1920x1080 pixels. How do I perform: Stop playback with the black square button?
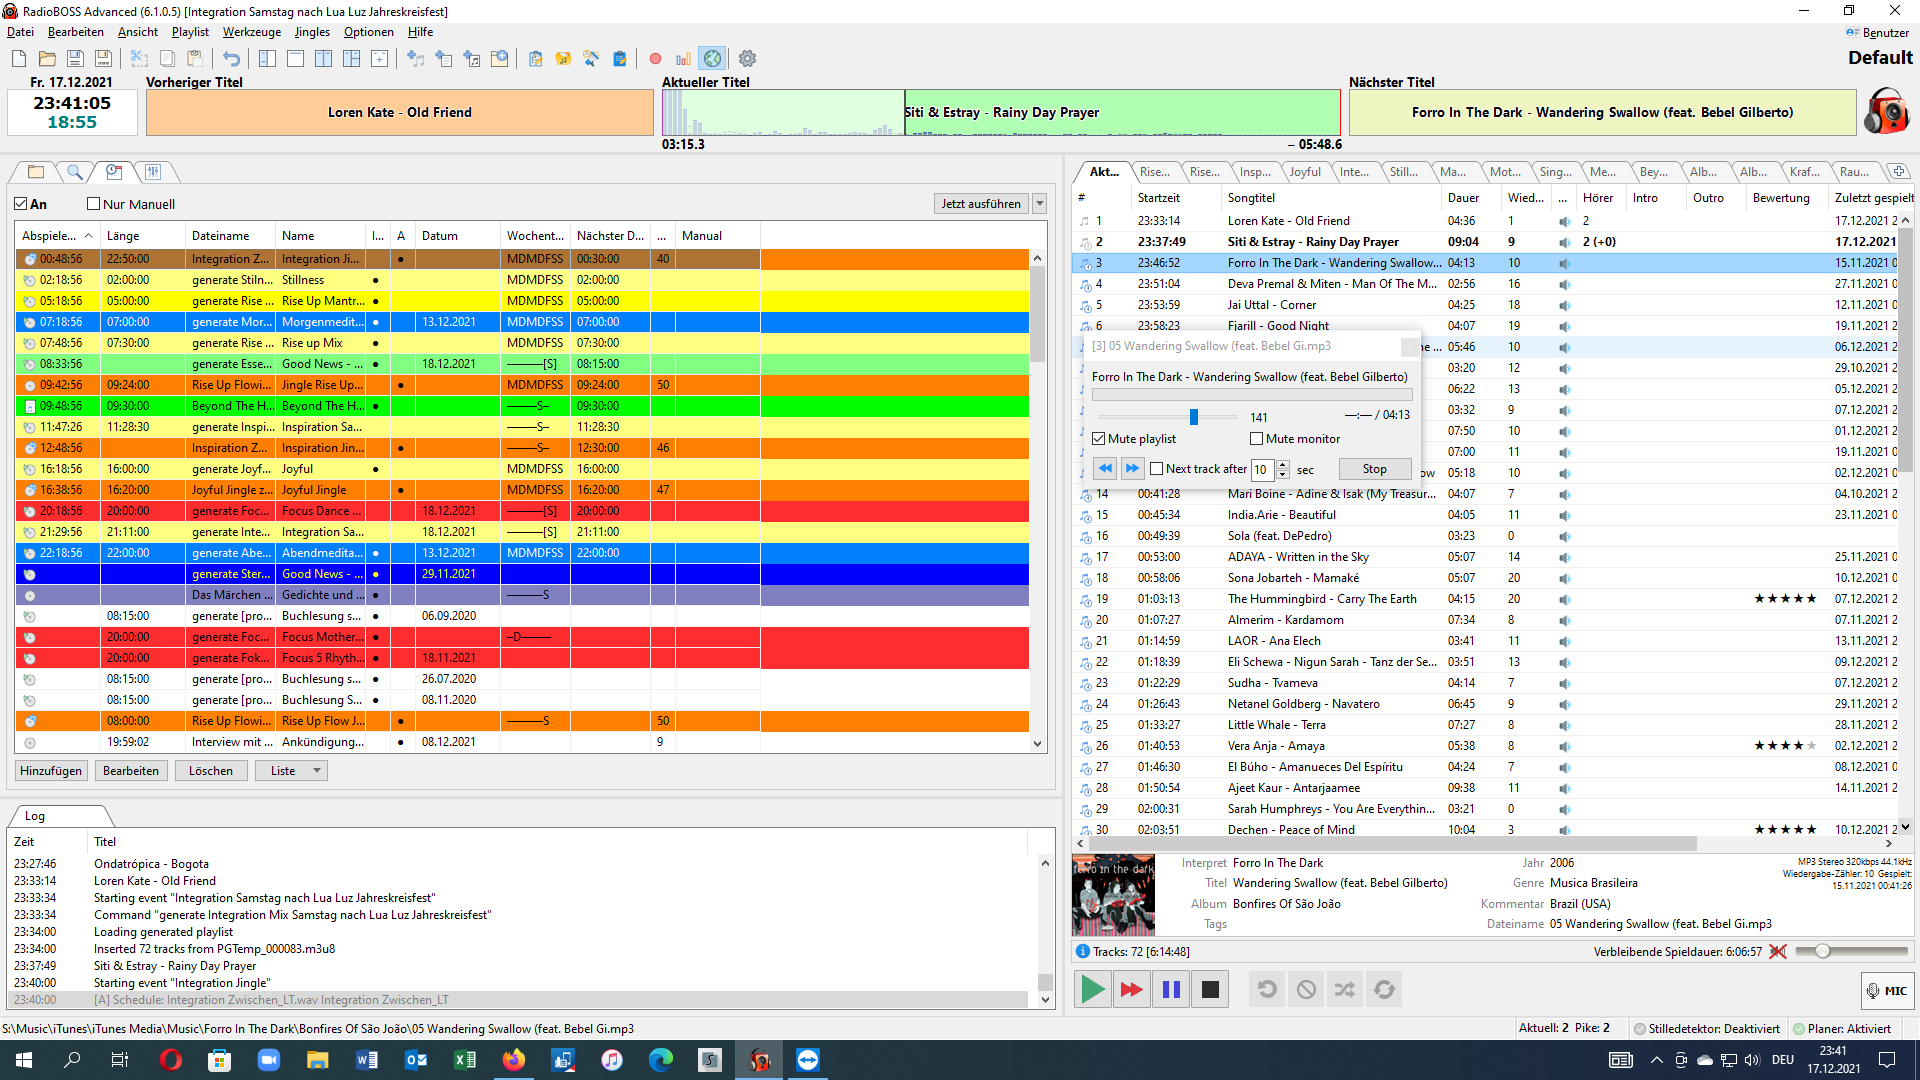tap(1210, 990)
